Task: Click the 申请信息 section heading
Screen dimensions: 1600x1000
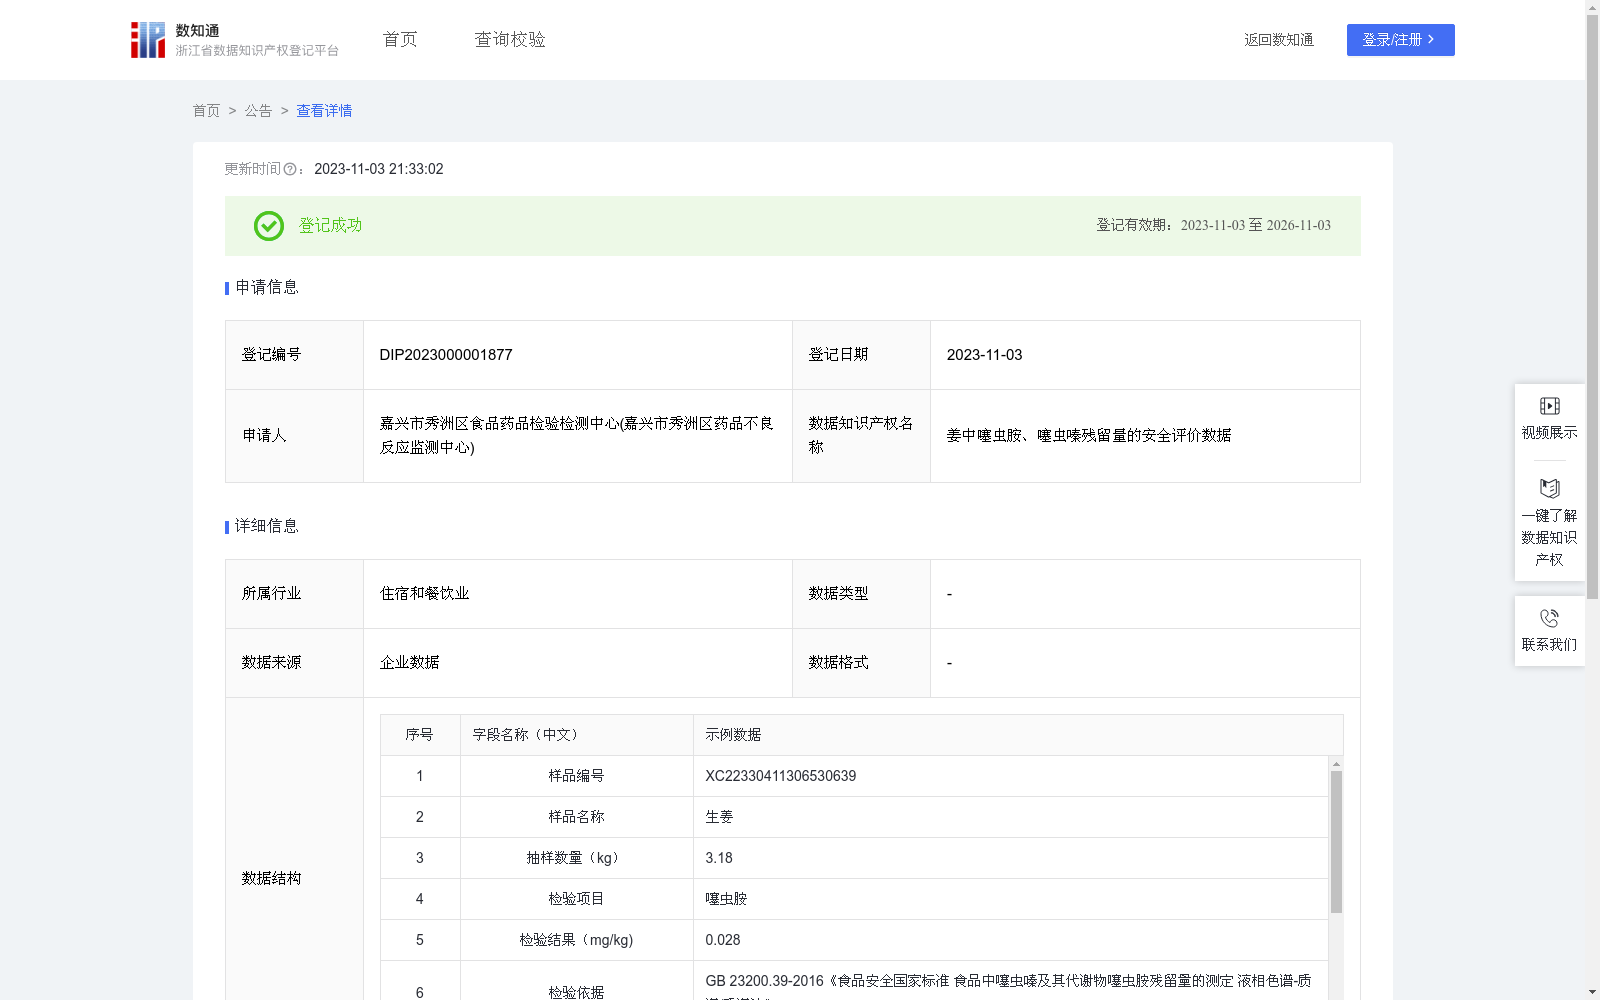Action: tap(266, 287)
